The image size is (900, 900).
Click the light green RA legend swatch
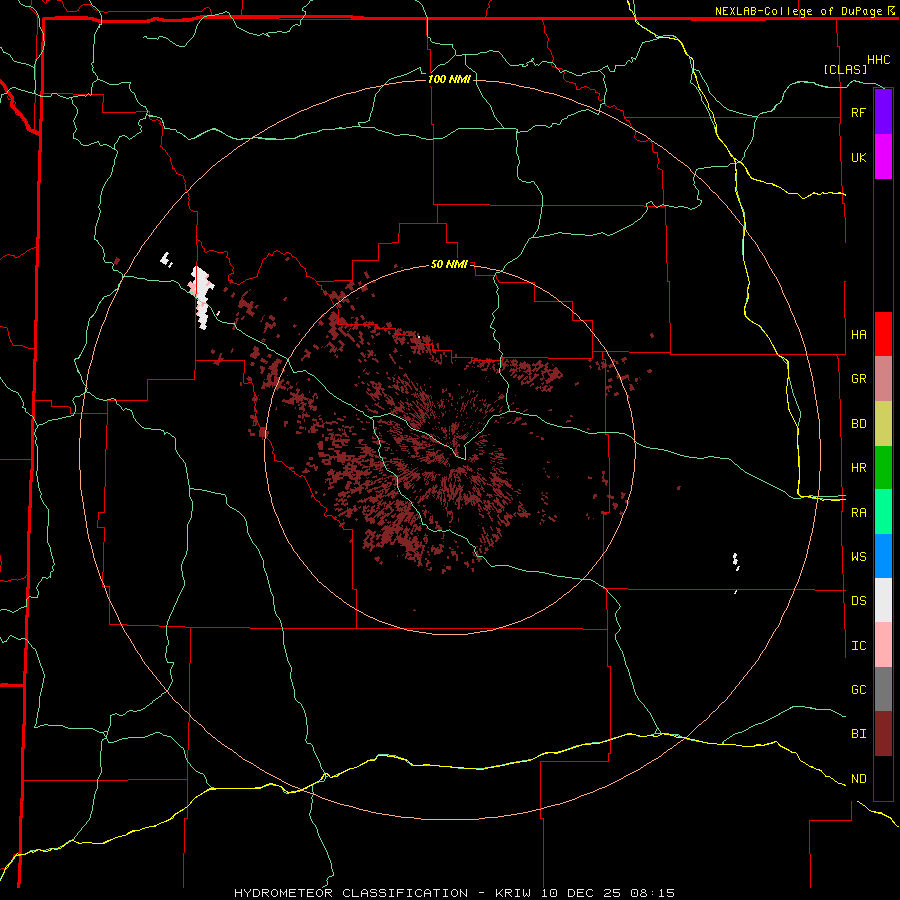coord(883,512)
